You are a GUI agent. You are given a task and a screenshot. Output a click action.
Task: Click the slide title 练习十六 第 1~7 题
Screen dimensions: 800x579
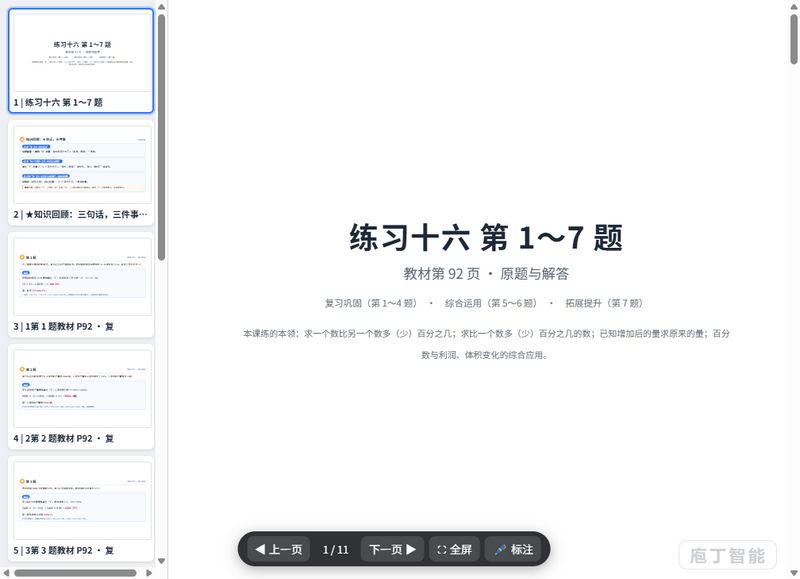486,238
